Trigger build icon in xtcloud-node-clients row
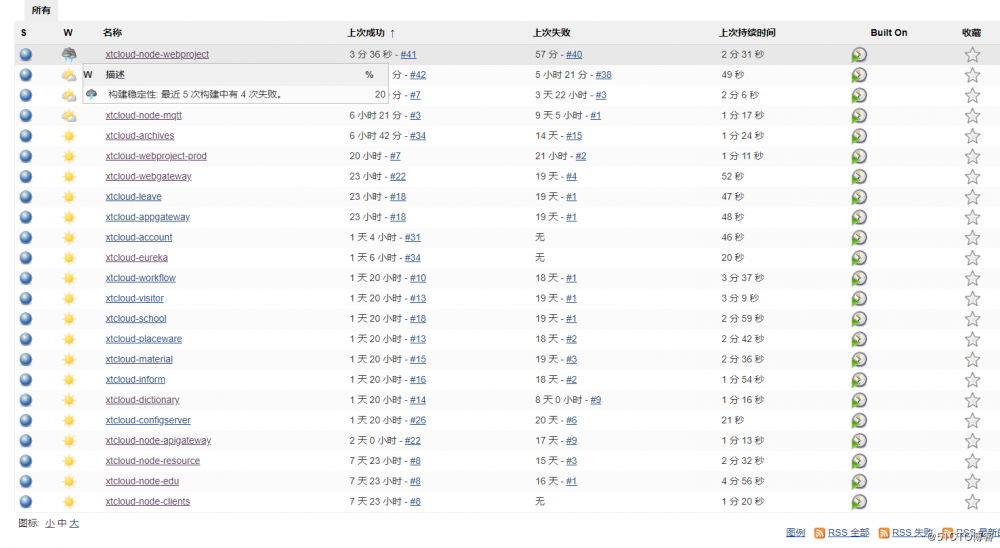Image resolution: width=1000 pixels, height=548 pixels. (x=859, y=502)
